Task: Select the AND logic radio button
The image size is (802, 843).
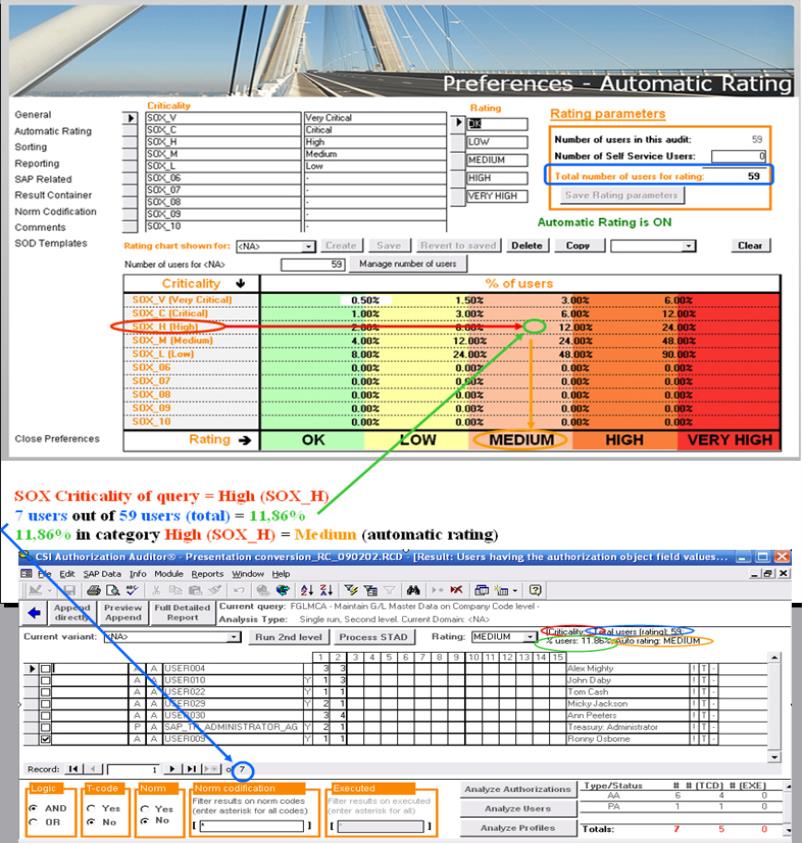Action: pos(34,808)
